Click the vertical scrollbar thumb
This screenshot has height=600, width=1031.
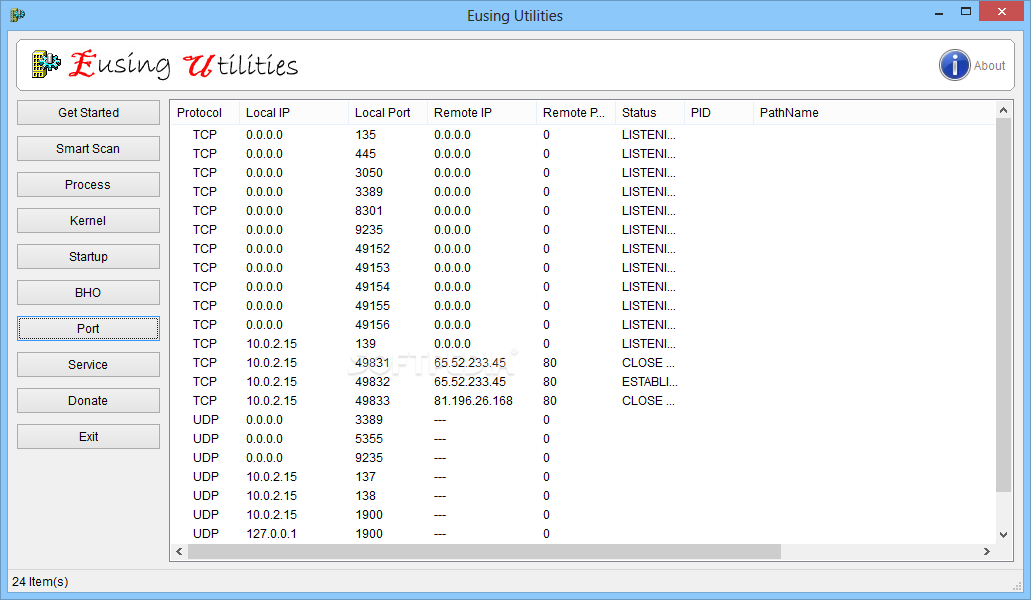1003,306
